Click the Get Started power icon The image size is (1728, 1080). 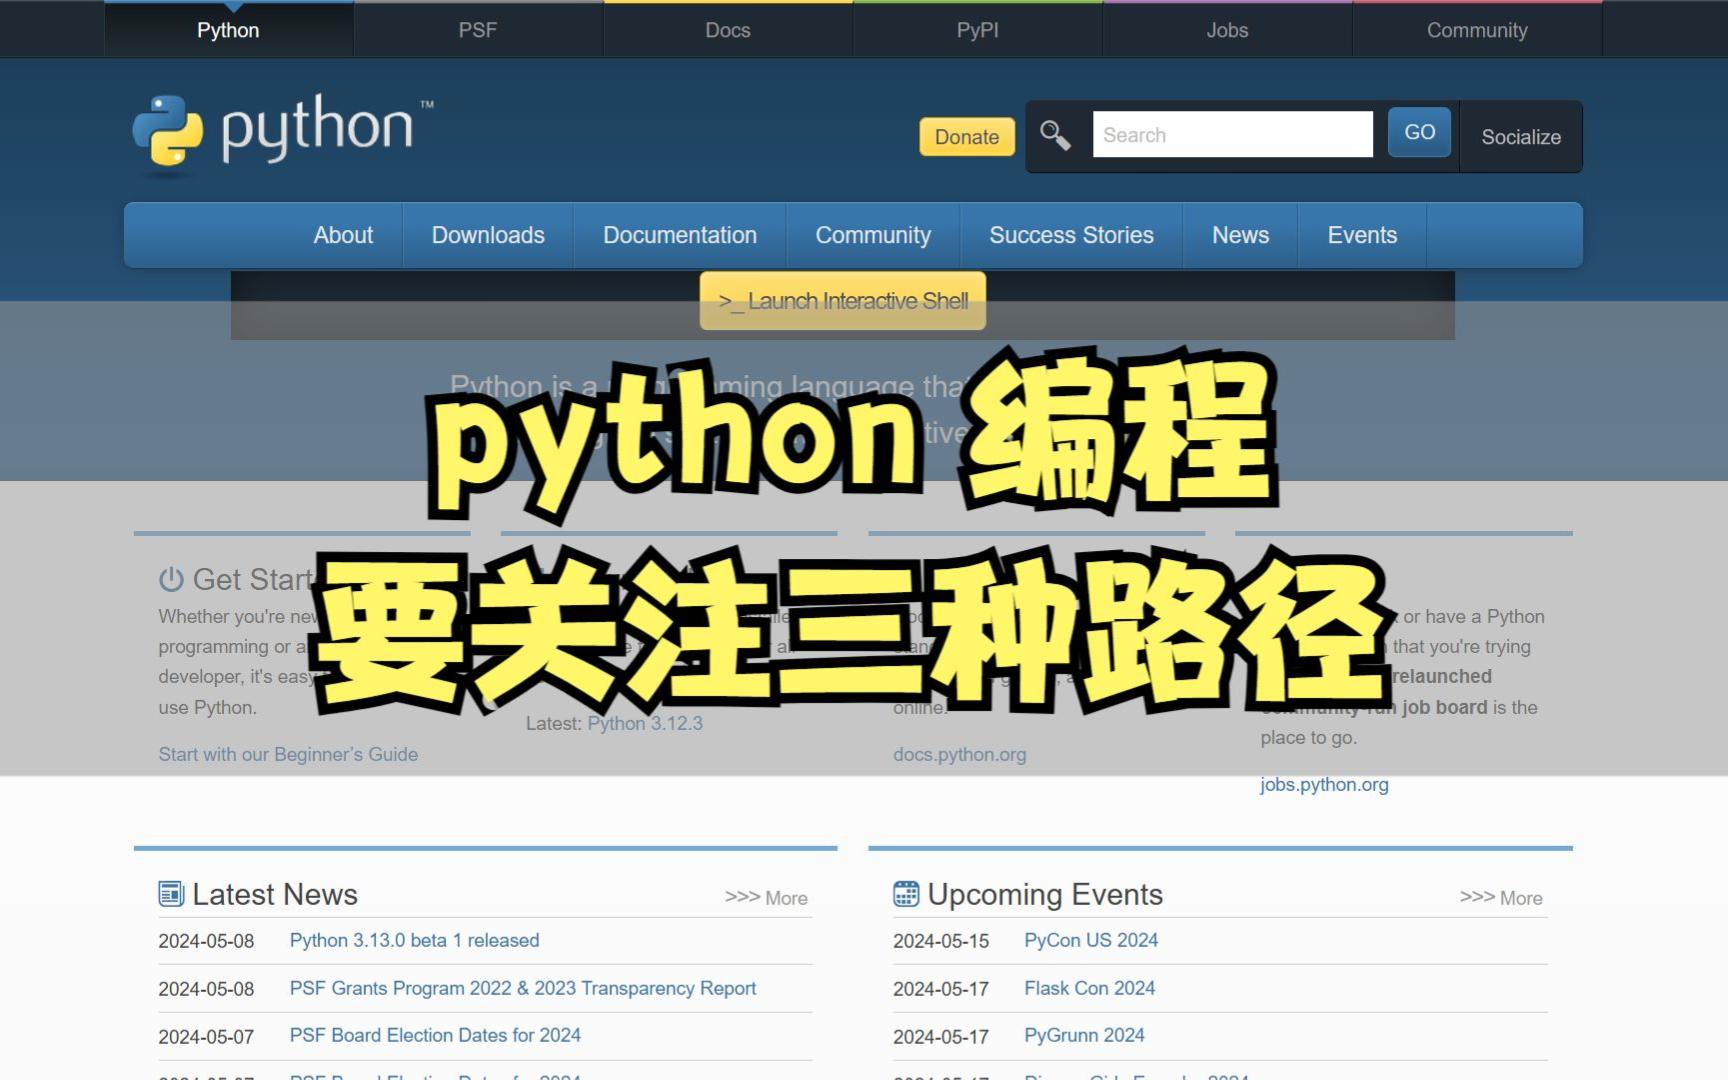click(x=171, y=579)
